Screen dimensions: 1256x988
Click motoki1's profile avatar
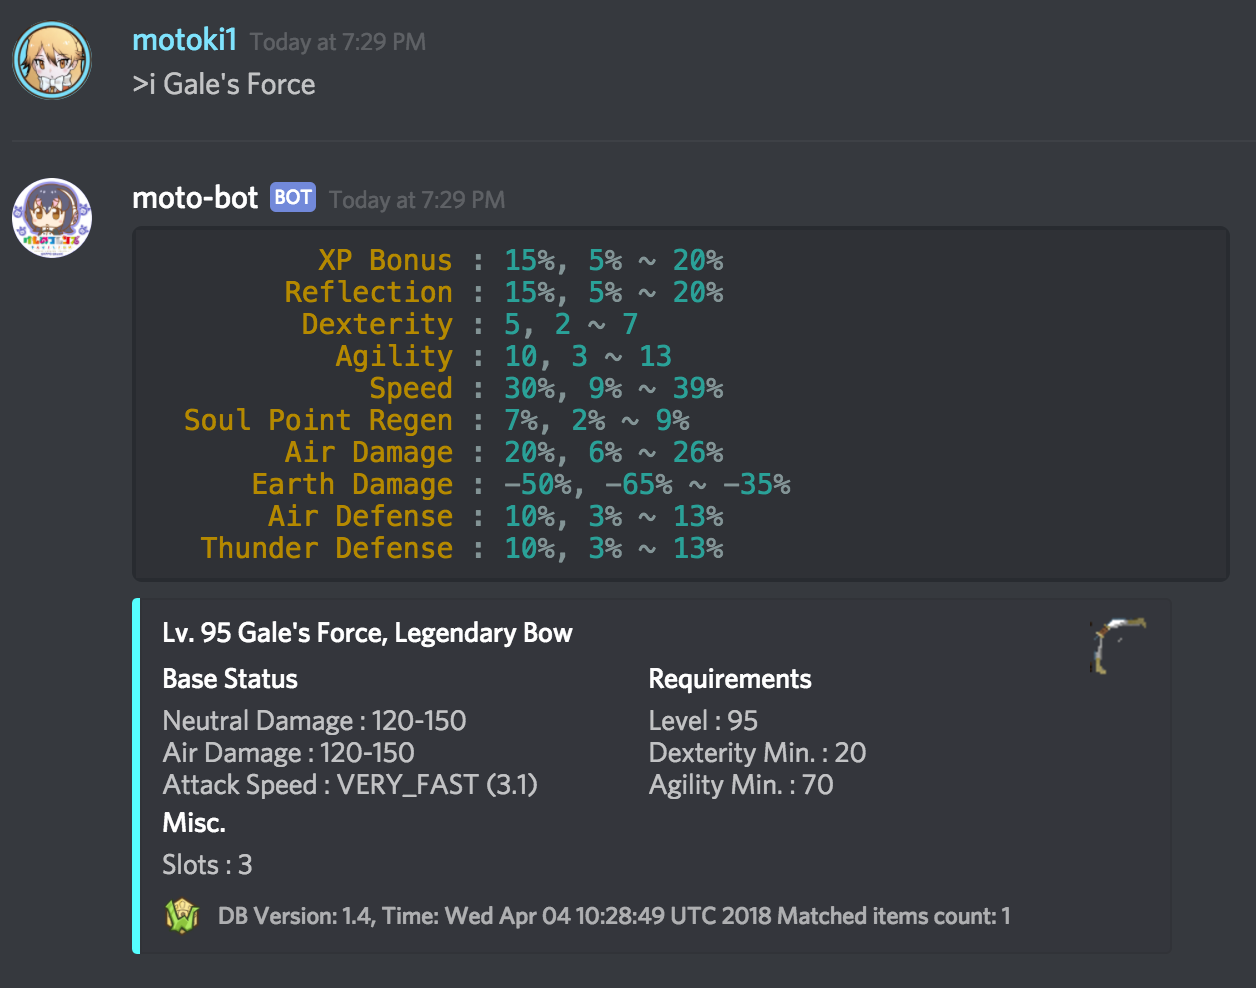point(52,60)
